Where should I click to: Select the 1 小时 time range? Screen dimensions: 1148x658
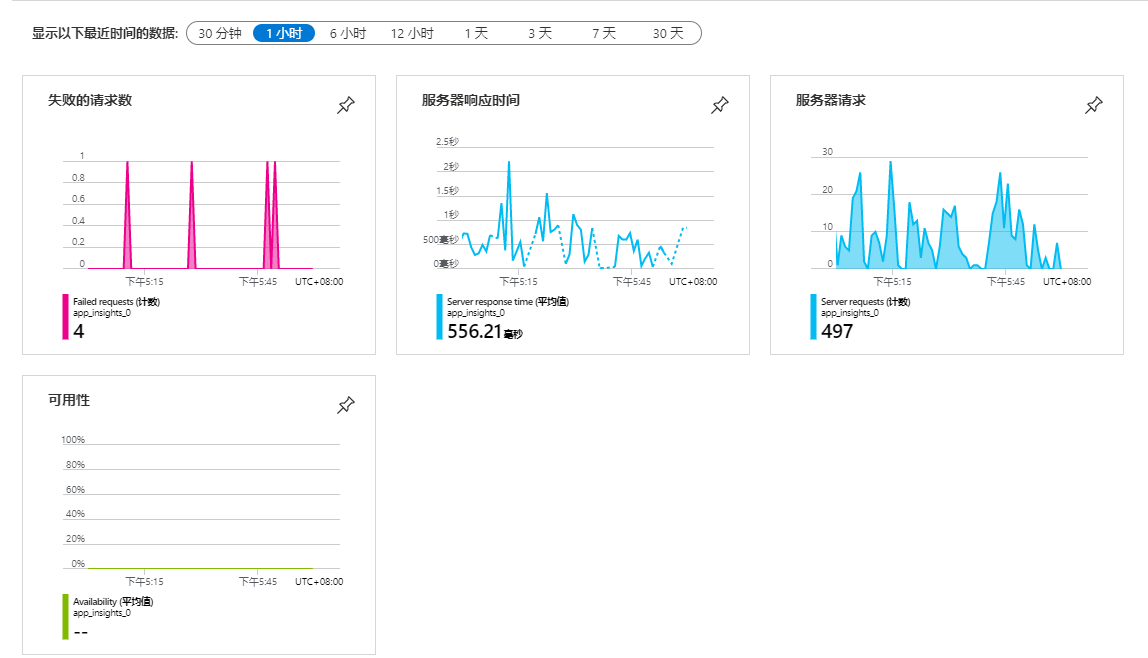pos(284,34)
